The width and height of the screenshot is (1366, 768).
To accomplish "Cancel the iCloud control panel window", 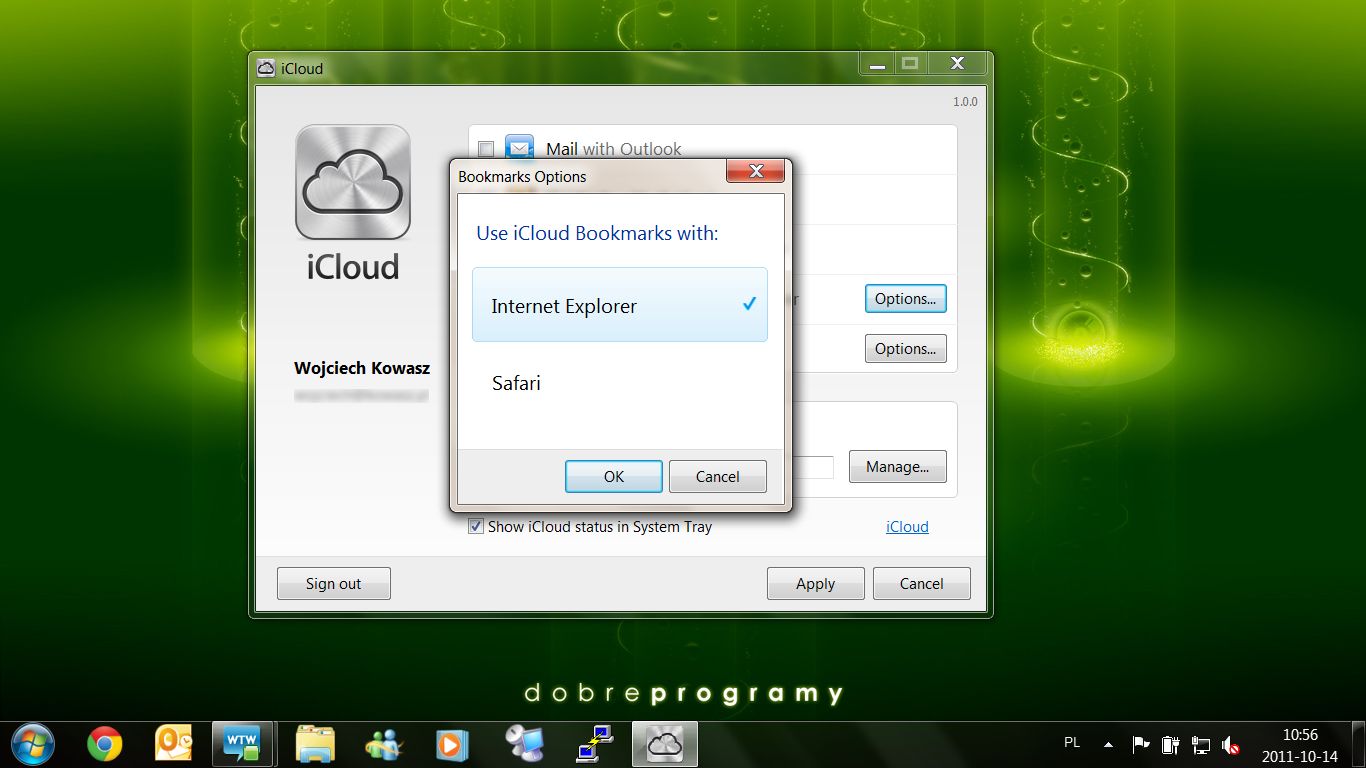I will 921,583.
